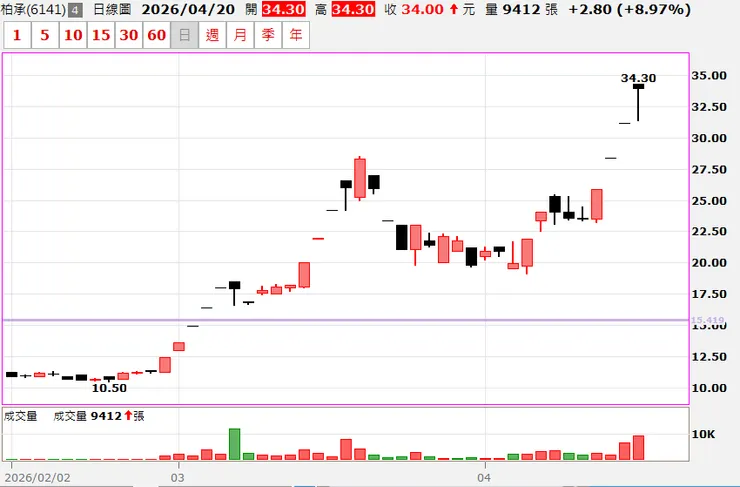Switch to the 10-minute chart
The width and height of the screenshot is (740, 487).
73,35
